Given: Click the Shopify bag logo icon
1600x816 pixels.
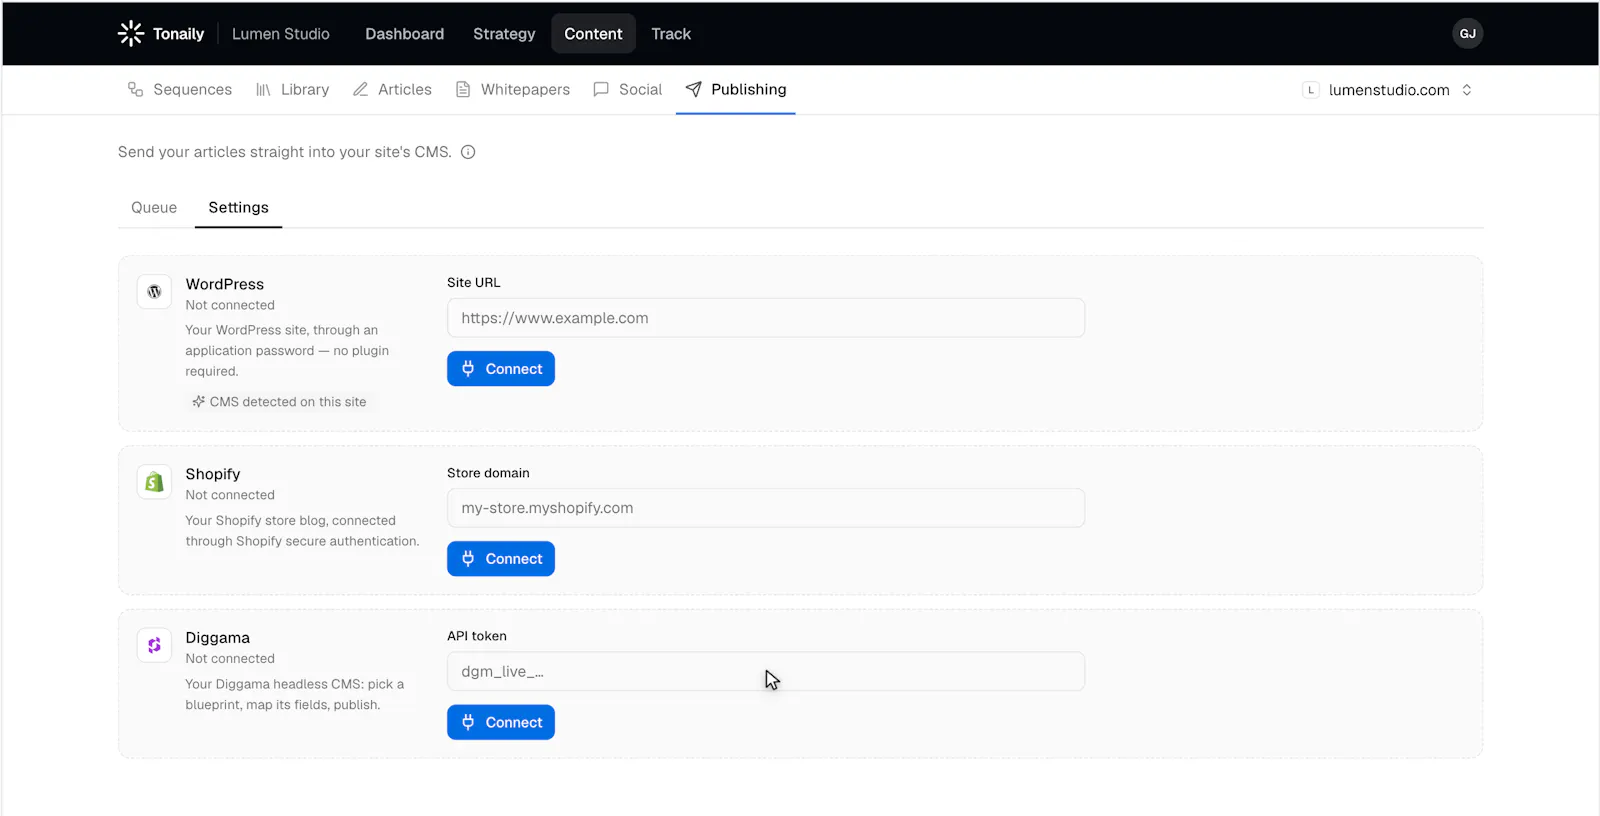Looking at the screenshot, I should (x=154, y=482).
